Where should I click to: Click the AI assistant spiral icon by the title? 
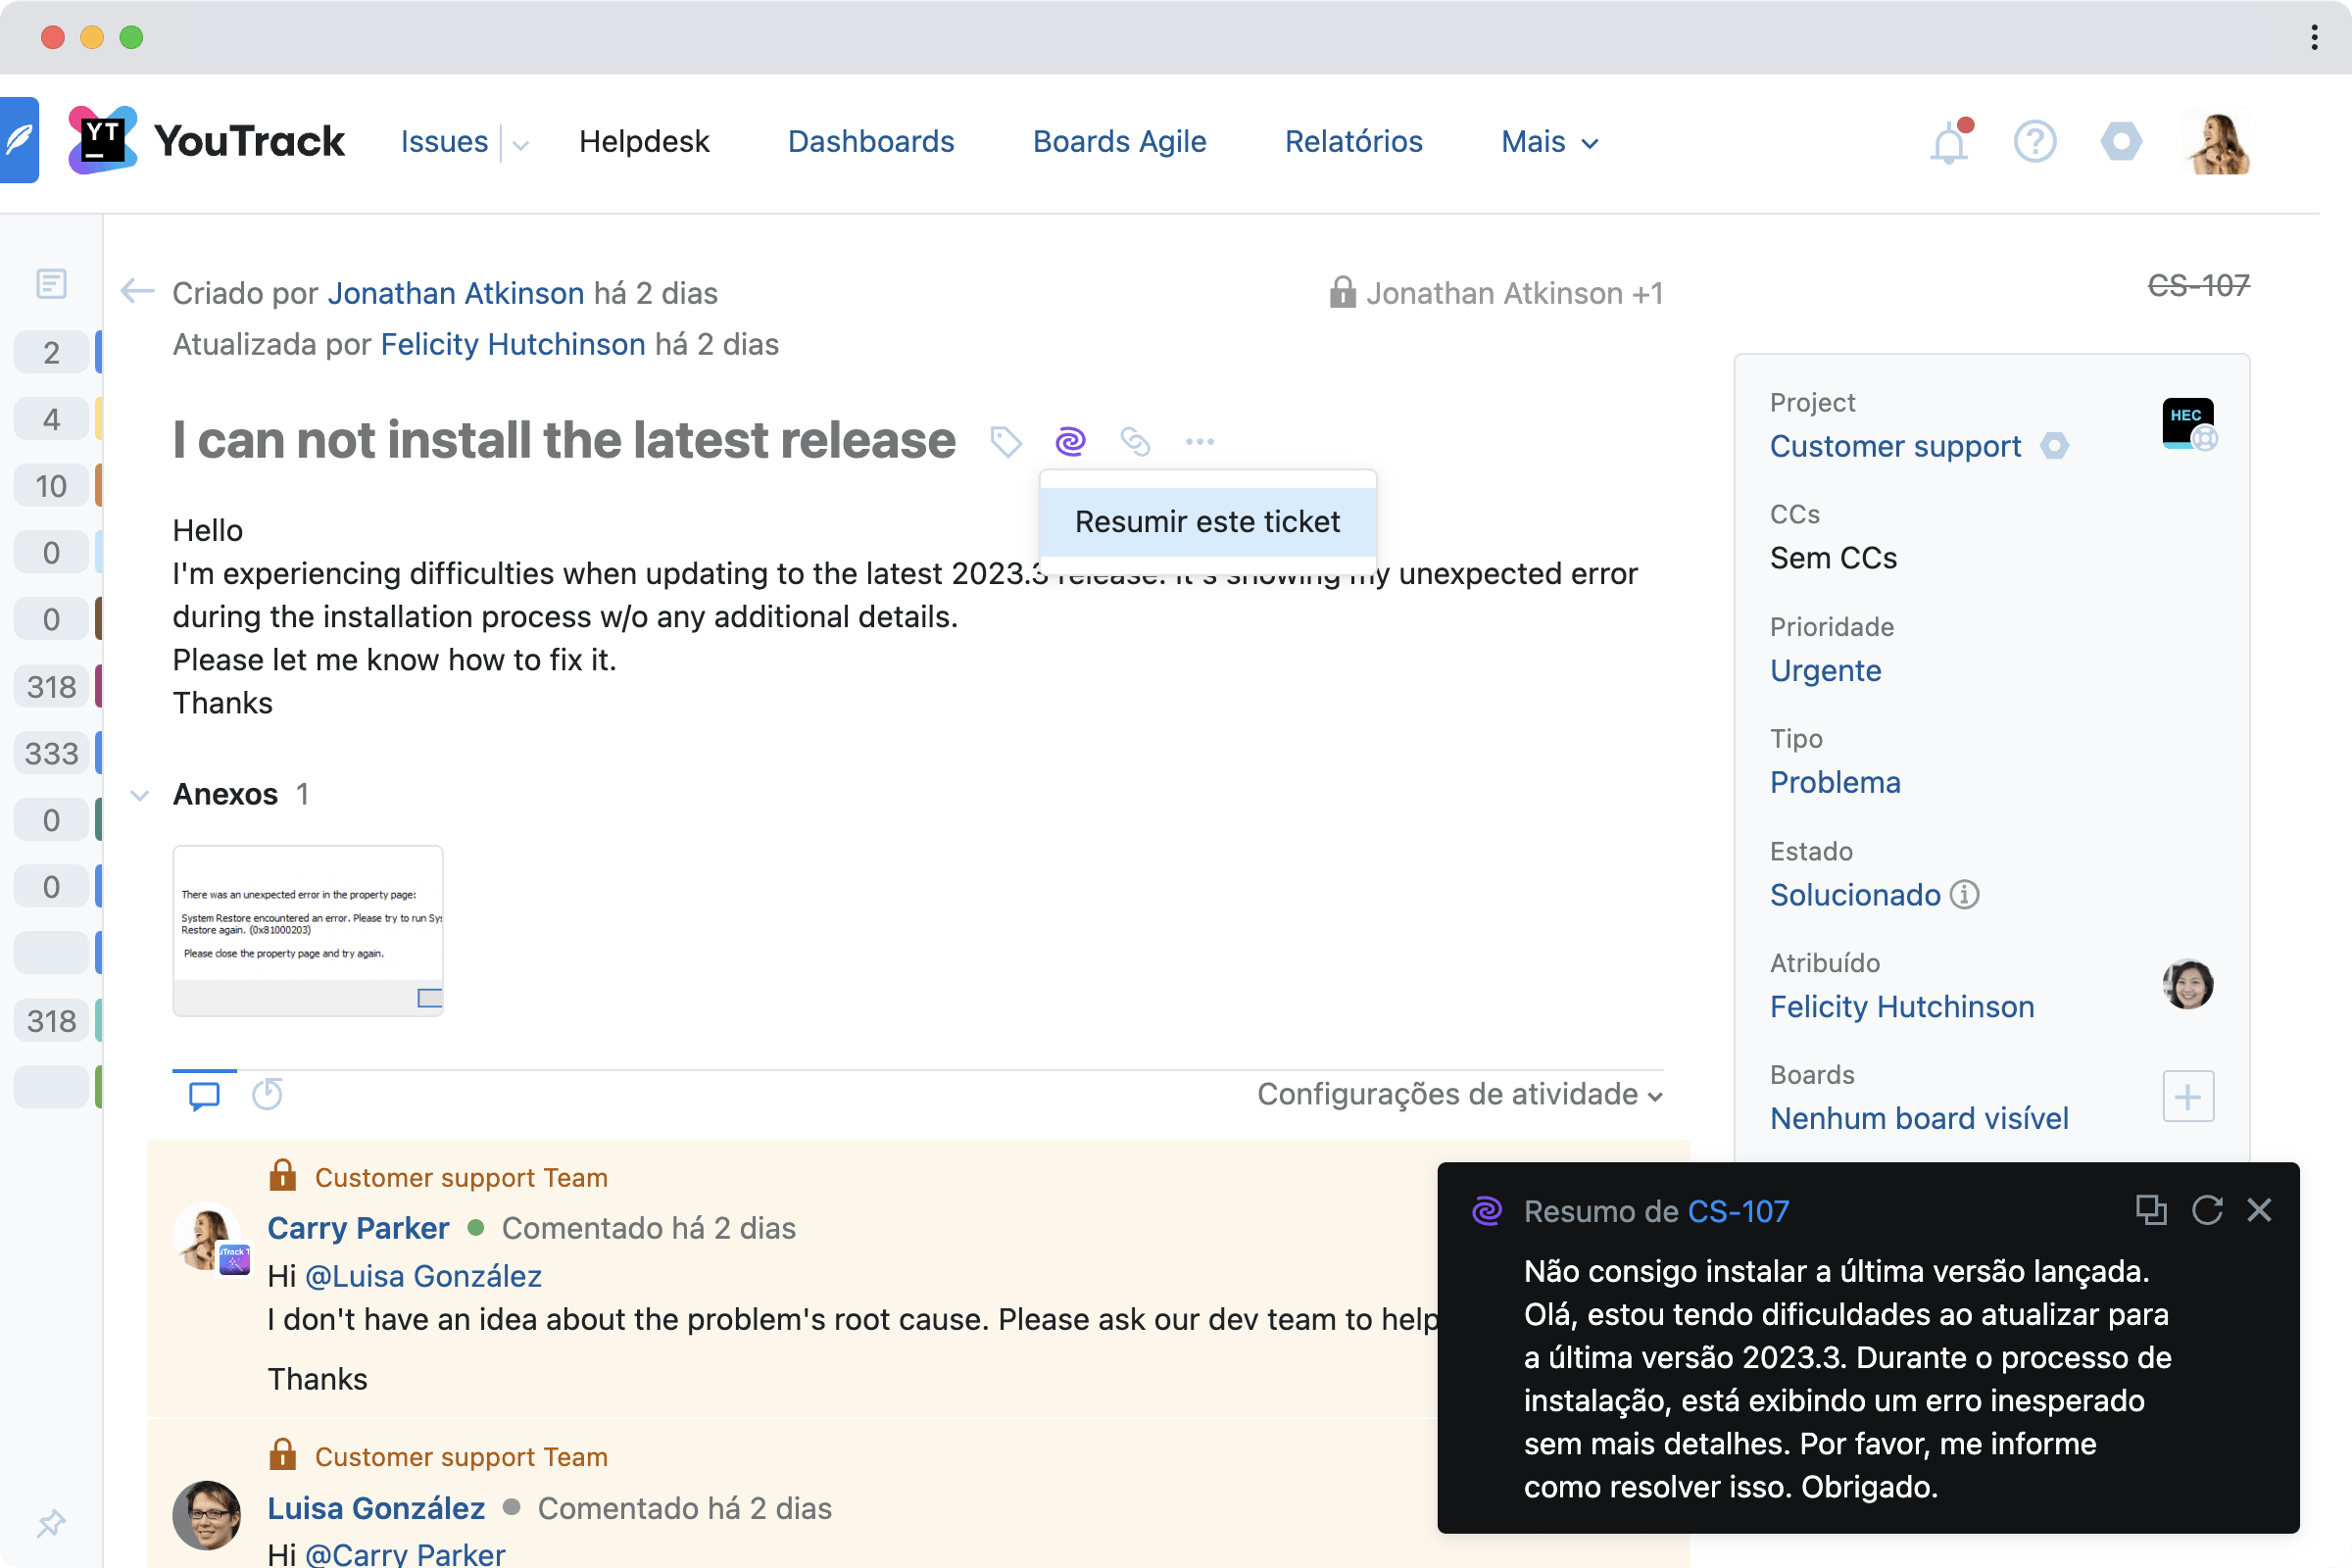tap(1070, 441)
